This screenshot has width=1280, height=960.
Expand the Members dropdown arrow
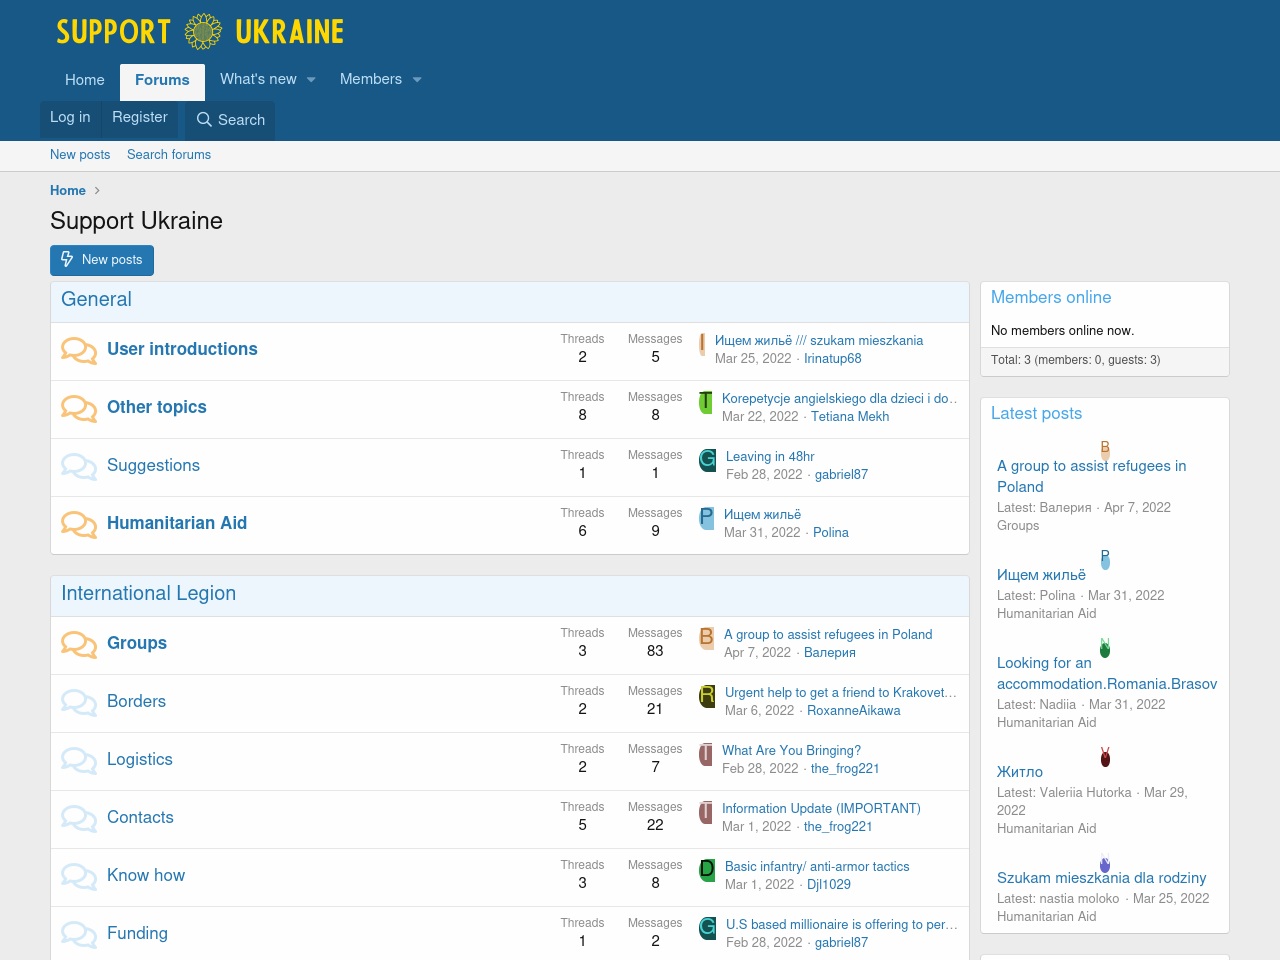[x=417, y=80]
